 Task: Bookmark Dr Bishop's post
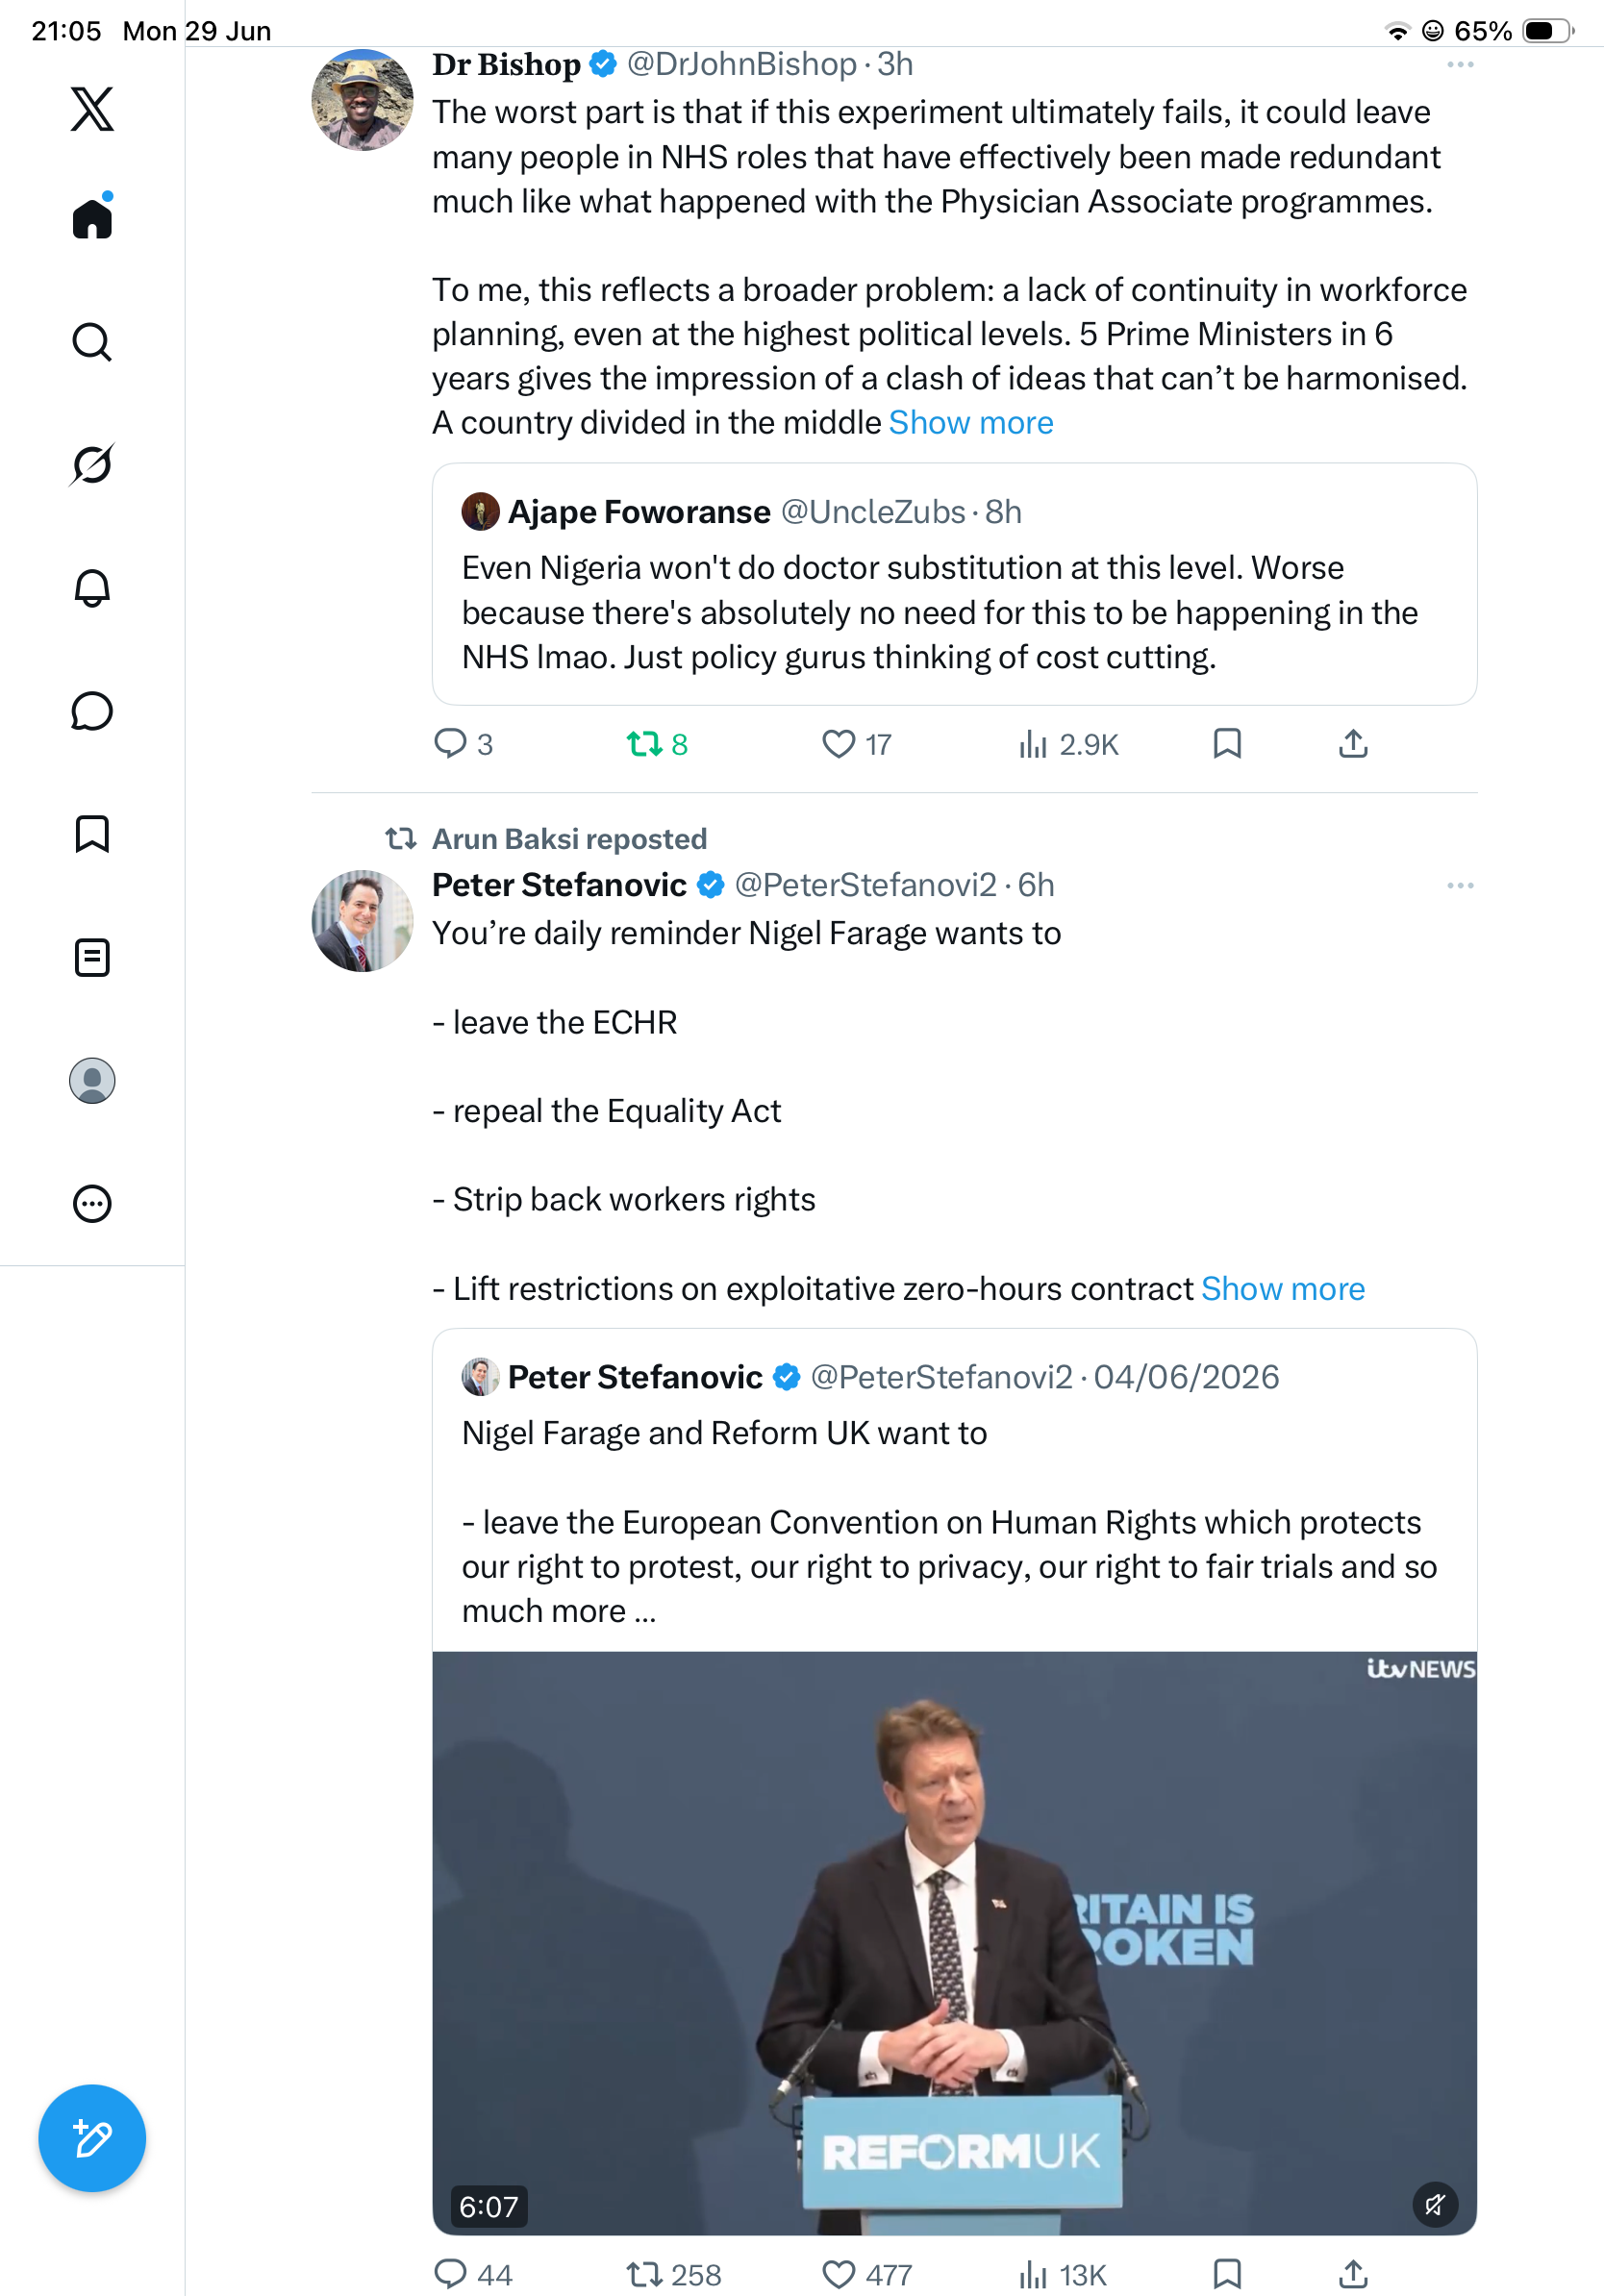click(1227, 744)
